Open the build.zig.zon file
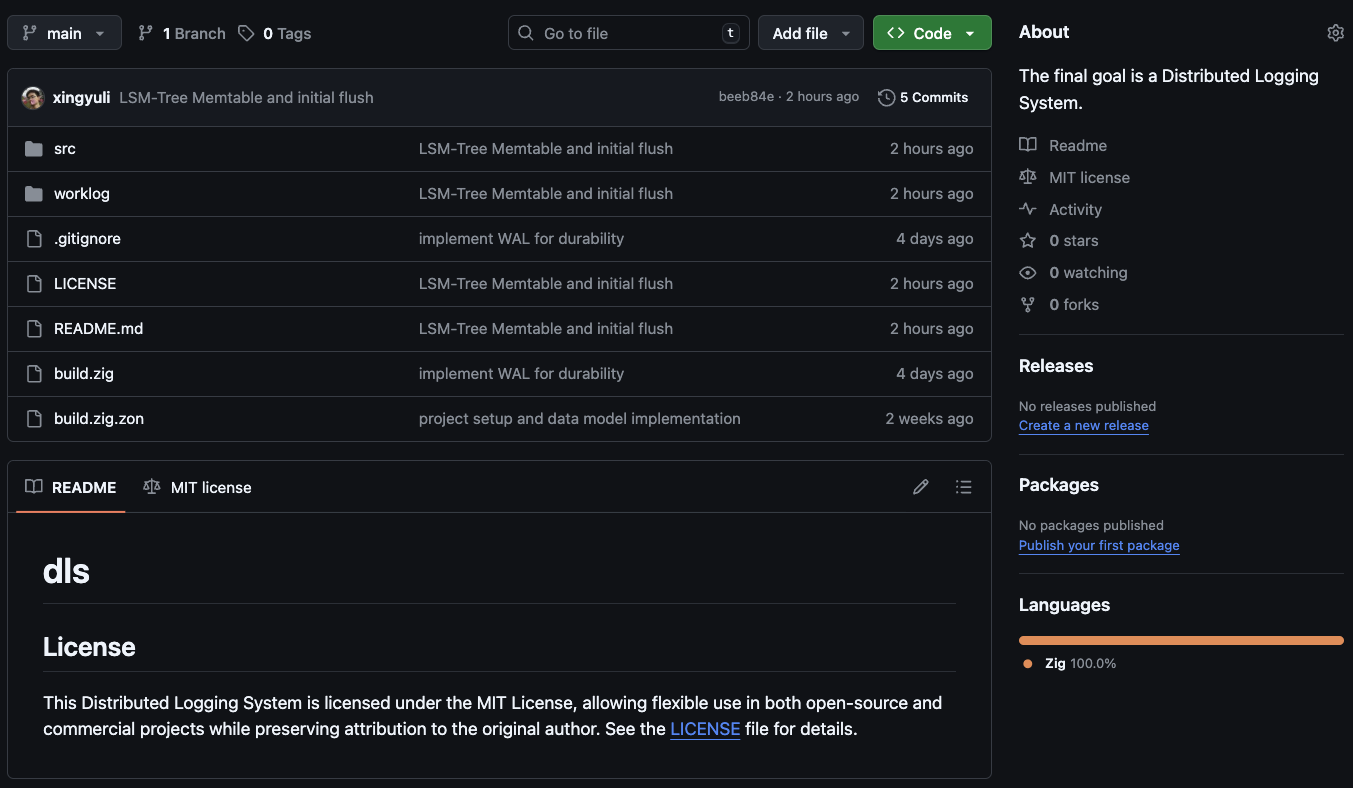 click(99, 419)
